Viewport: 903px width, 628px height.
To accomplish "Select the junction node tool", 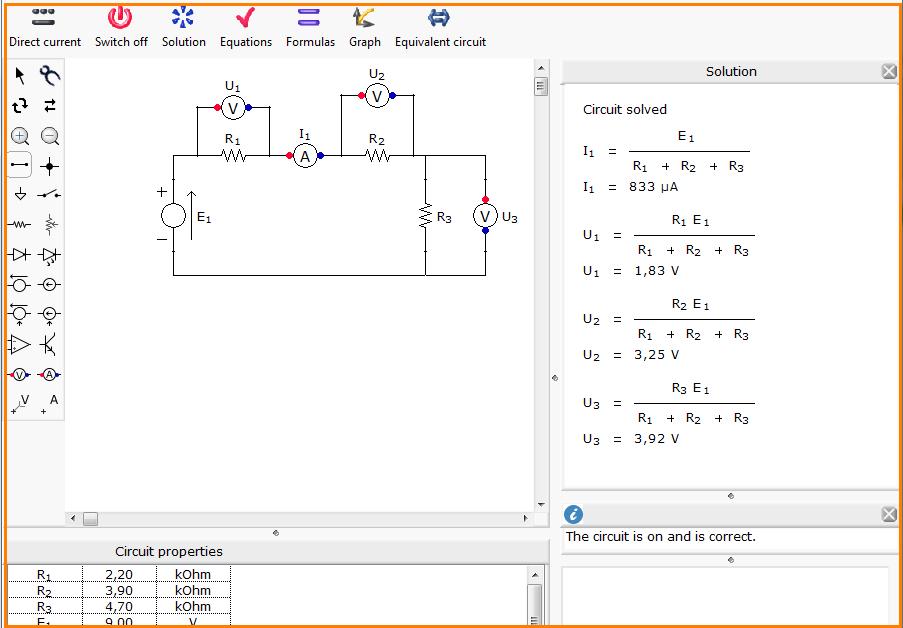I will 50,167.
